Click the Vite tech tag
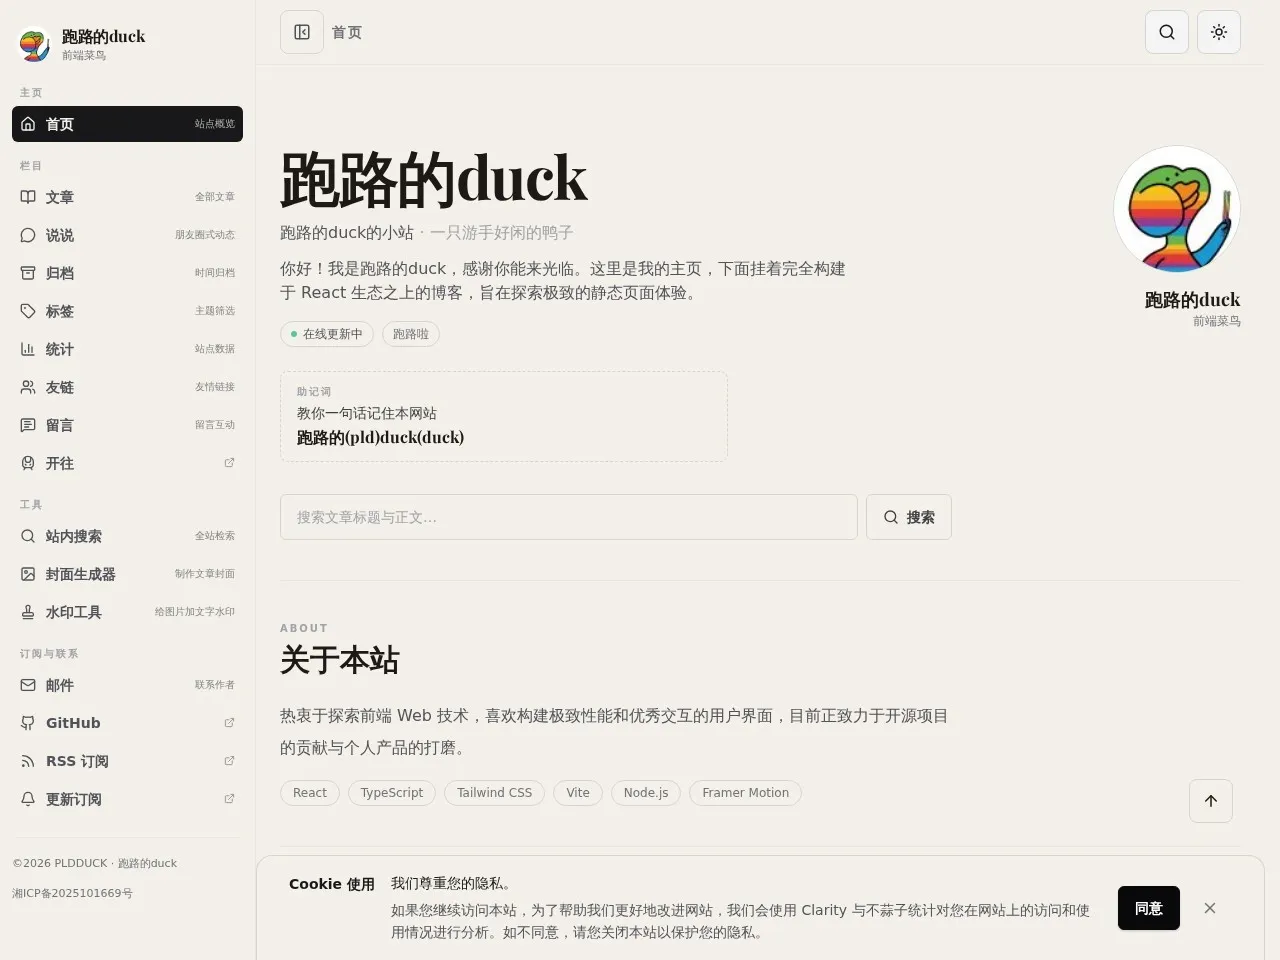 (578, 793)
